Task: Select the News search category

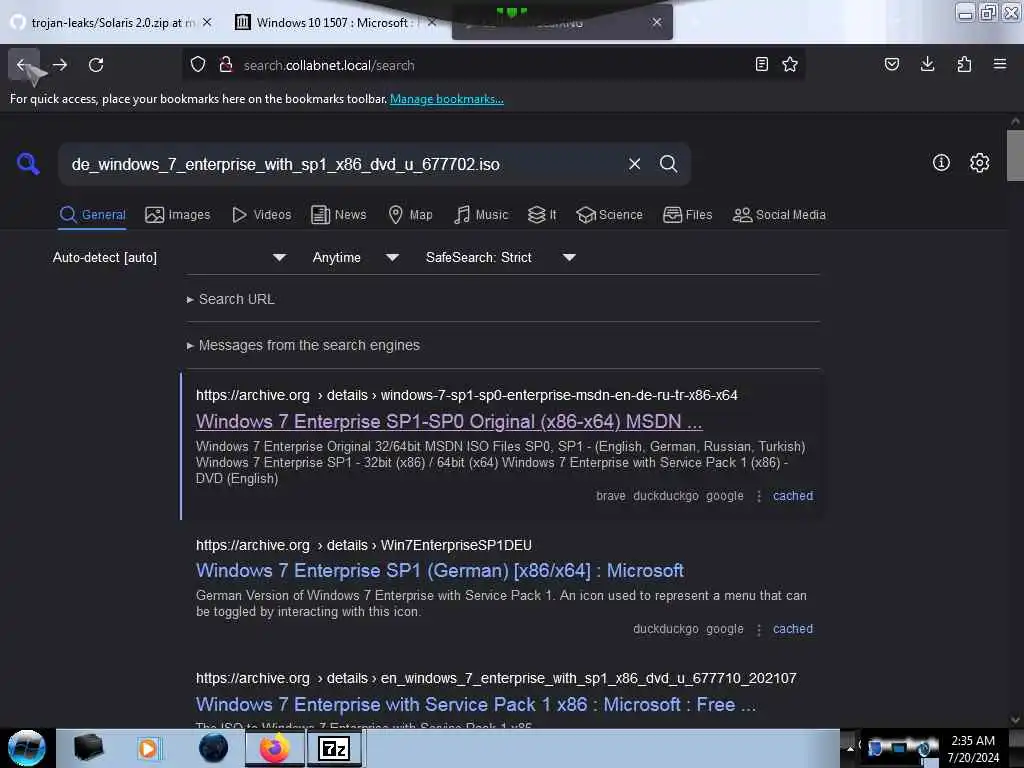Action: [x=338, y=215]
